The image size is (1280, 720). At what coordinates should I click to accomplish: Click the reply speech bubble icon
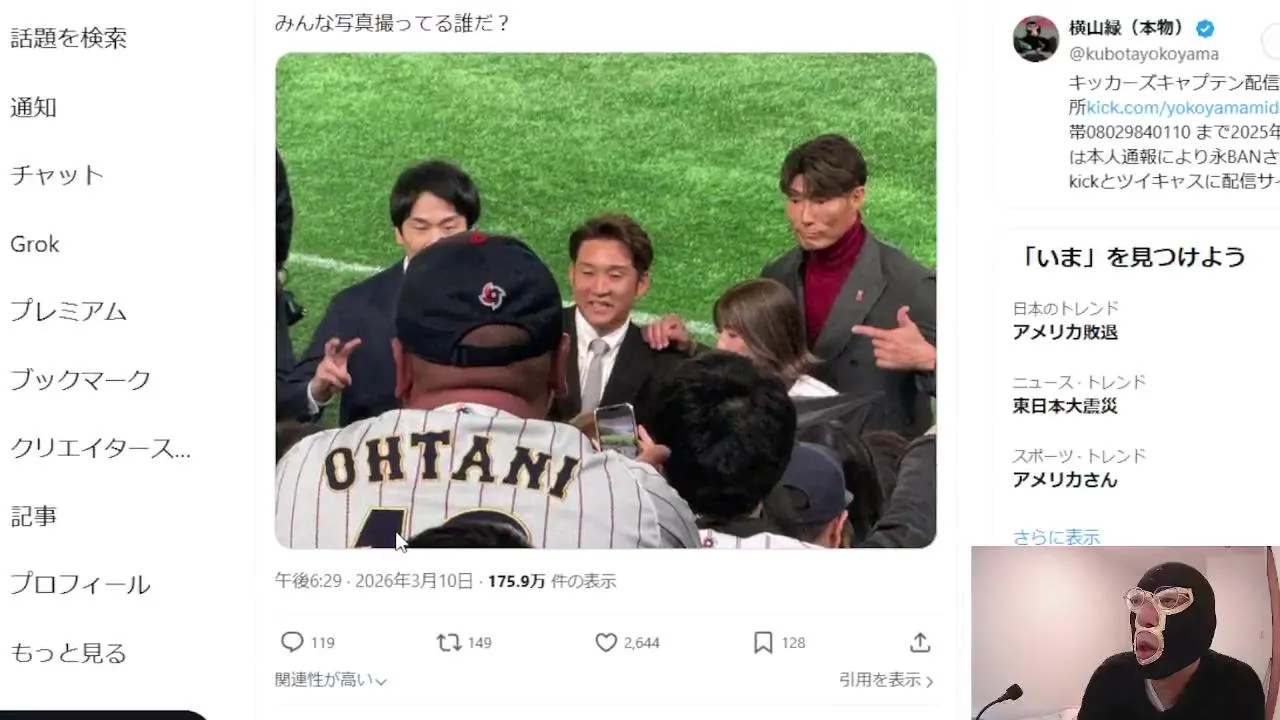pyautogui.click(x=292, y=642)
